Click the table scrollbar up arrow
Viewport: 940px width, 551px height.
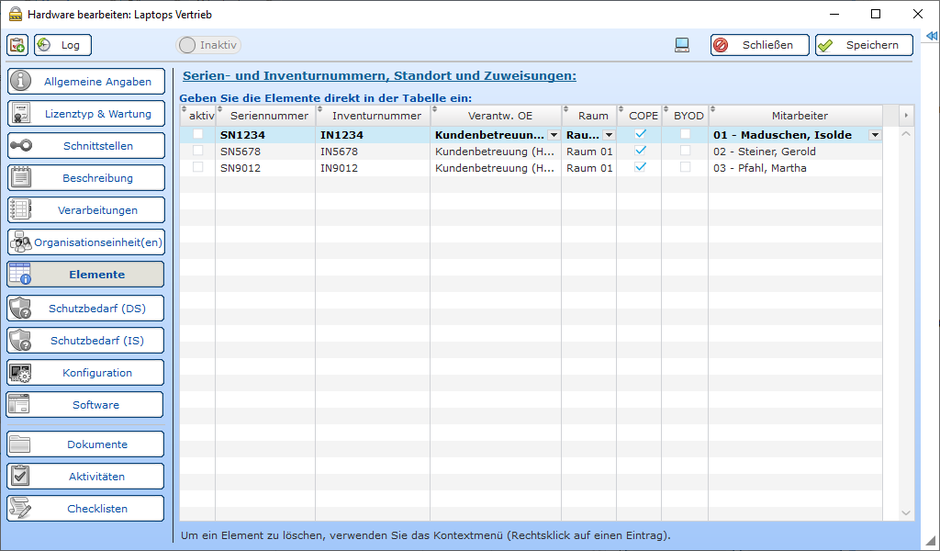click(x=906, y=134)
